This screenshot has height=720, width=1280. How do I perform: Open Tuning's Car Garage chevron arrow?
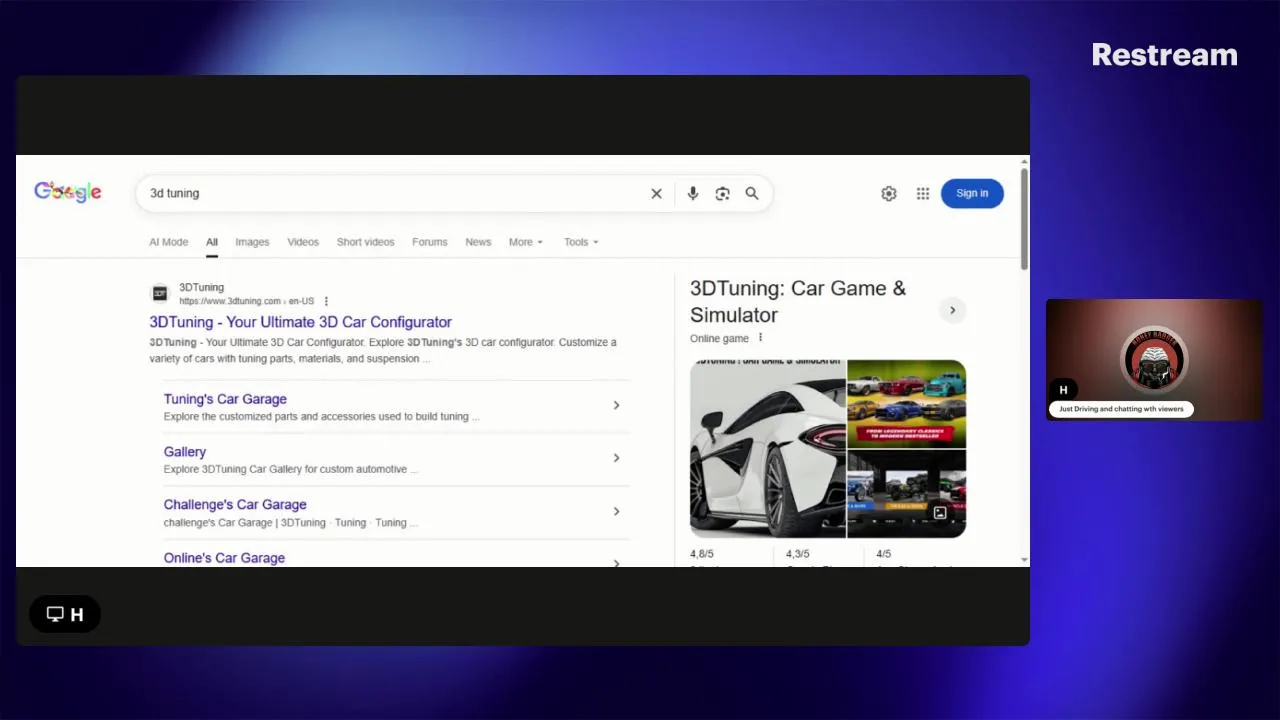coord(616,405)
